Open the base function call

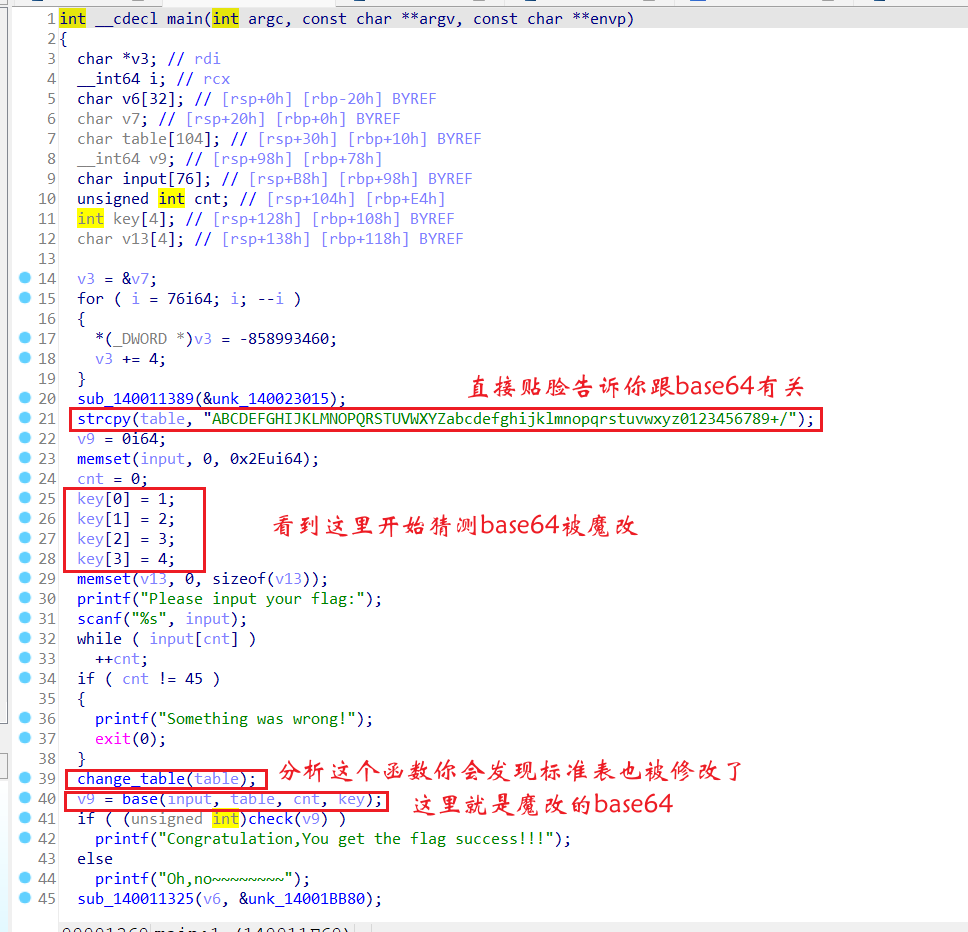[x=140, y=799]
